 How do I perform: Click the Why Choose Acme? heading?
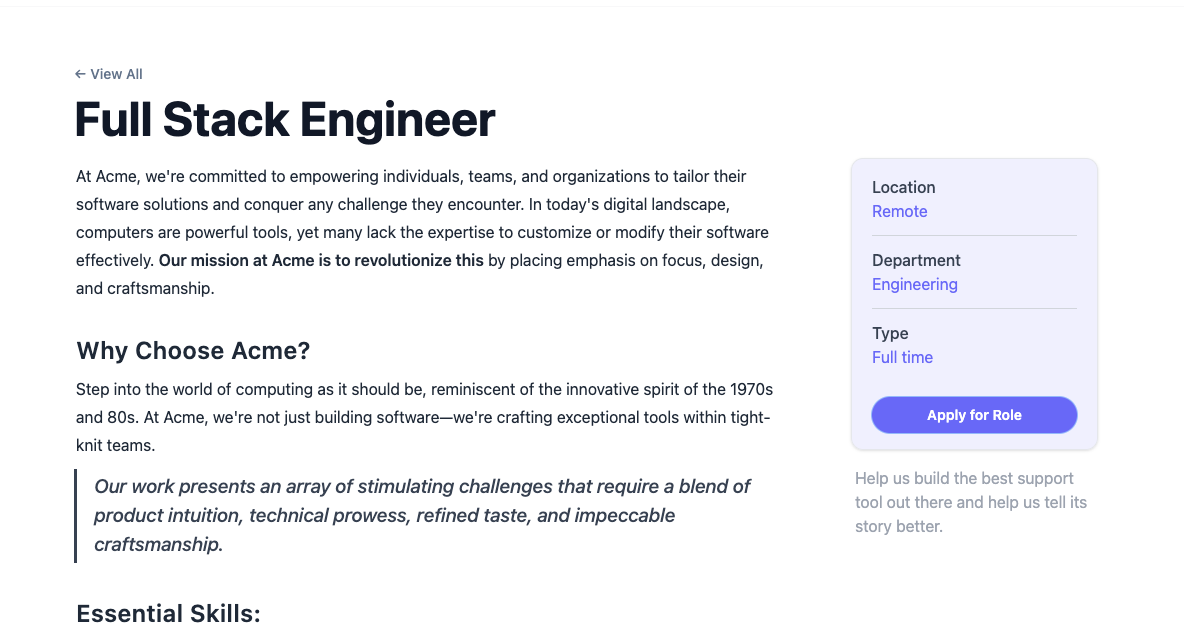point(193,350)
